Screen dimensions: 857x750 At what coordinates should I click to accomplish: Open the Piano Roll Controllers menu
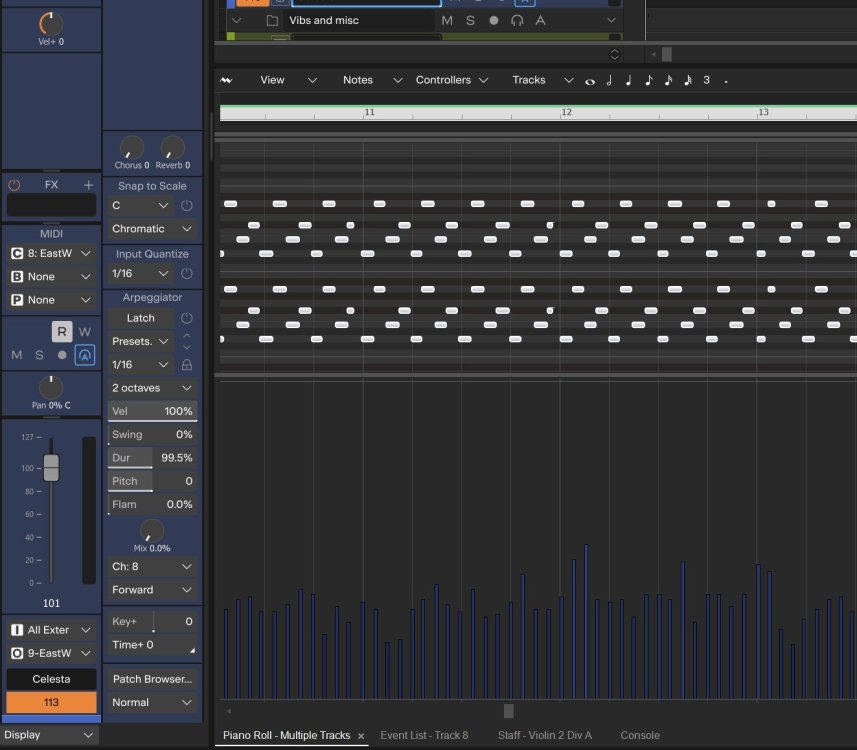(451, 80)
